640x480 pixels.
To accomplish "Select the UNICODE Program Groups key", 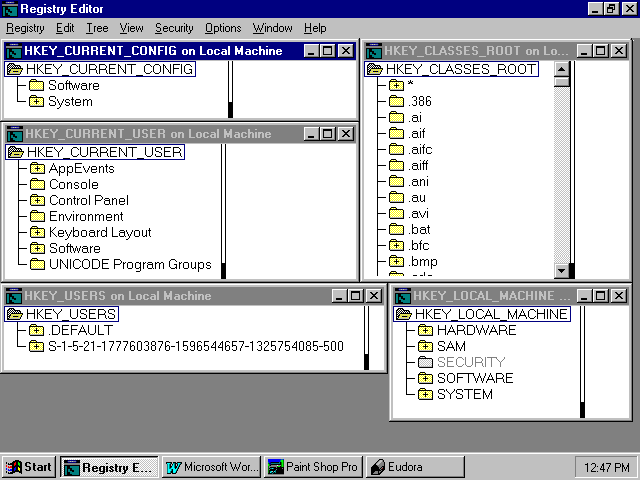I will [x=130, y=265].
